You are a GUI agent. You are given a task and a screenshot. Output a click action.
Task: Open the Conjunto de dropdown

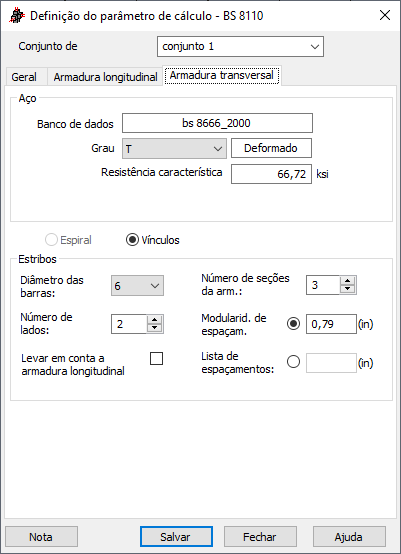240,46
